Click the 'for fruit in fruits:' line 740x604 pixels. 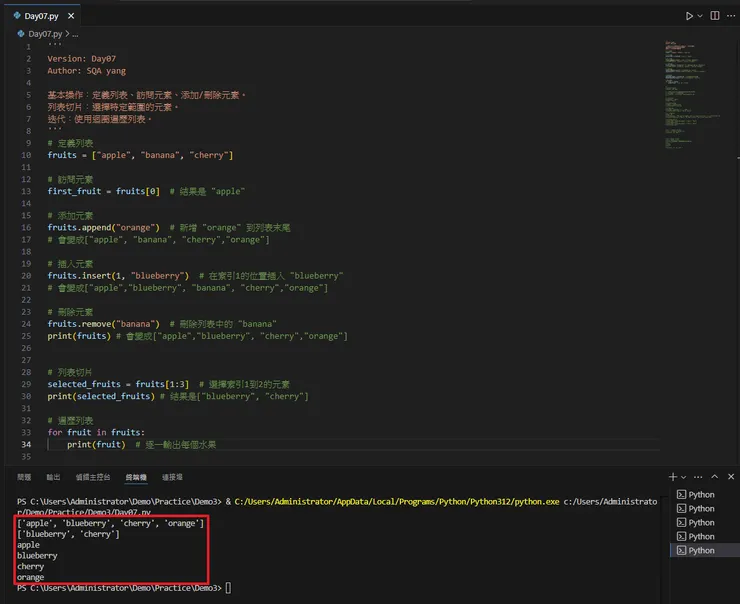point(96,432)
